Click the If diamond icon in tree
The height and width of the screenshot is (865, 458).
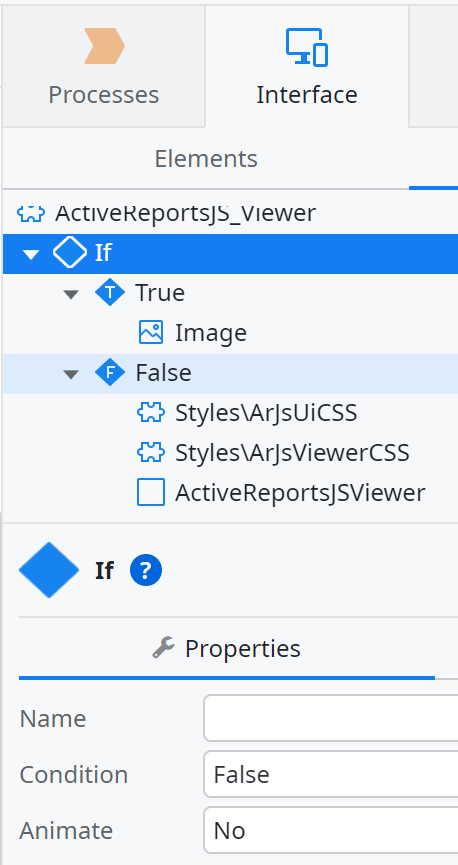[70, 253]
